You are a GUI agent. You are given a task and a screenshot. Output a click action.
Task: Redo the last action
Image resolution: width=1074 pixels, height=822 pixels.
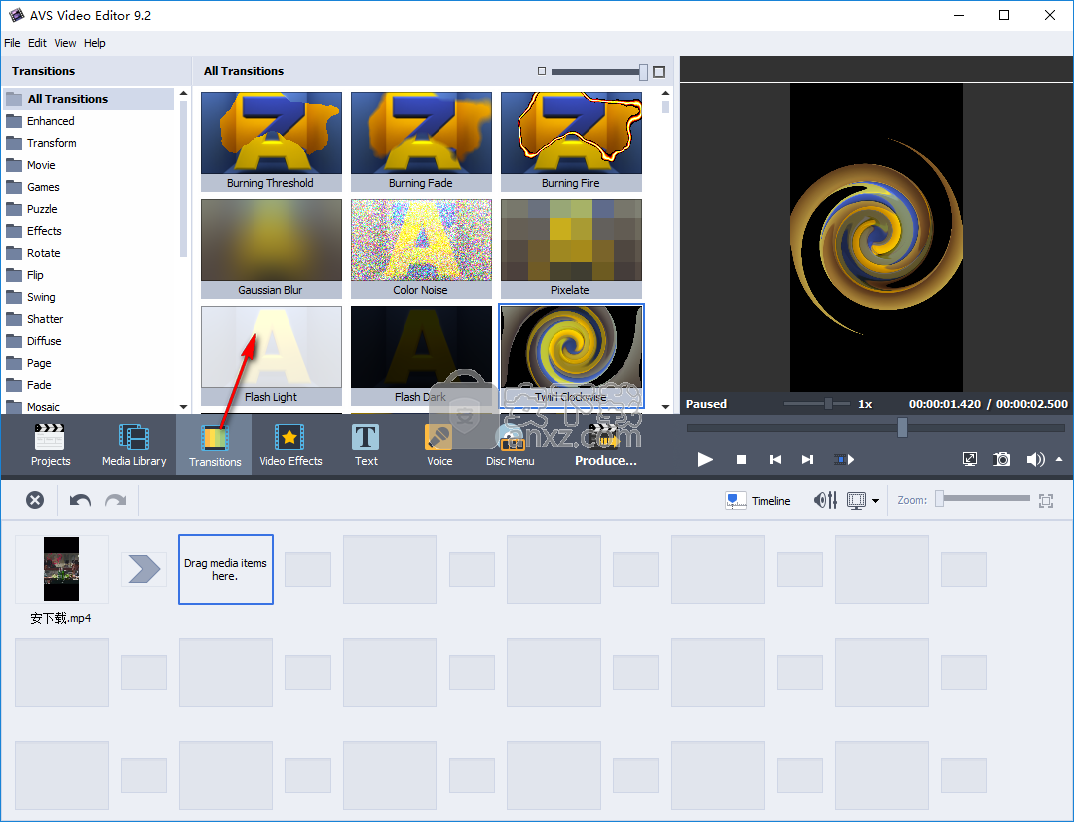[116, 501]
